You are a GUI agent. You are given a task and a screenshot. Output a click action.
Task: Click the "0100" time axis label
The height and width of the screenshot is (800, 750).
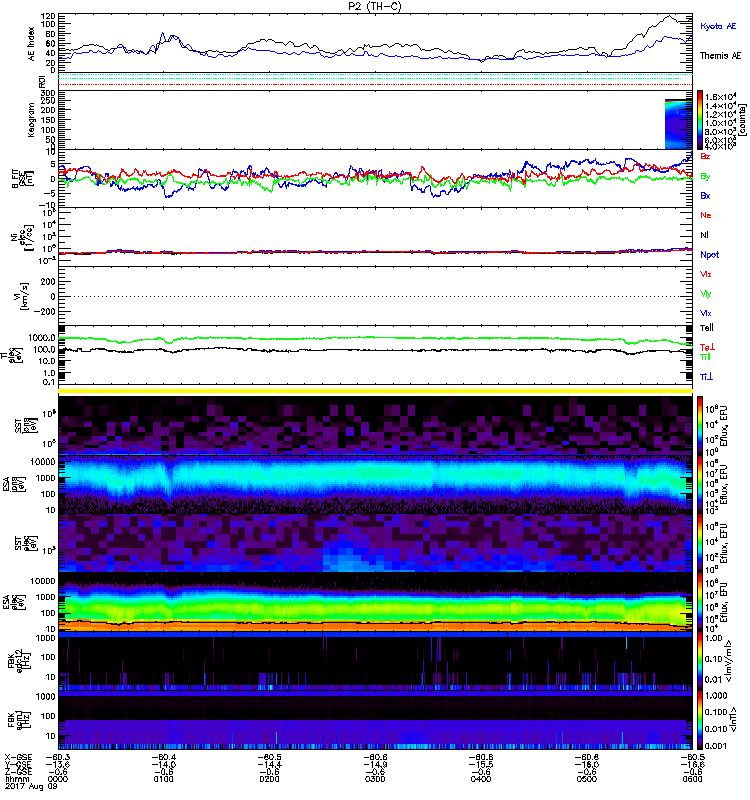pyautogui.click(x=163, y=779)
